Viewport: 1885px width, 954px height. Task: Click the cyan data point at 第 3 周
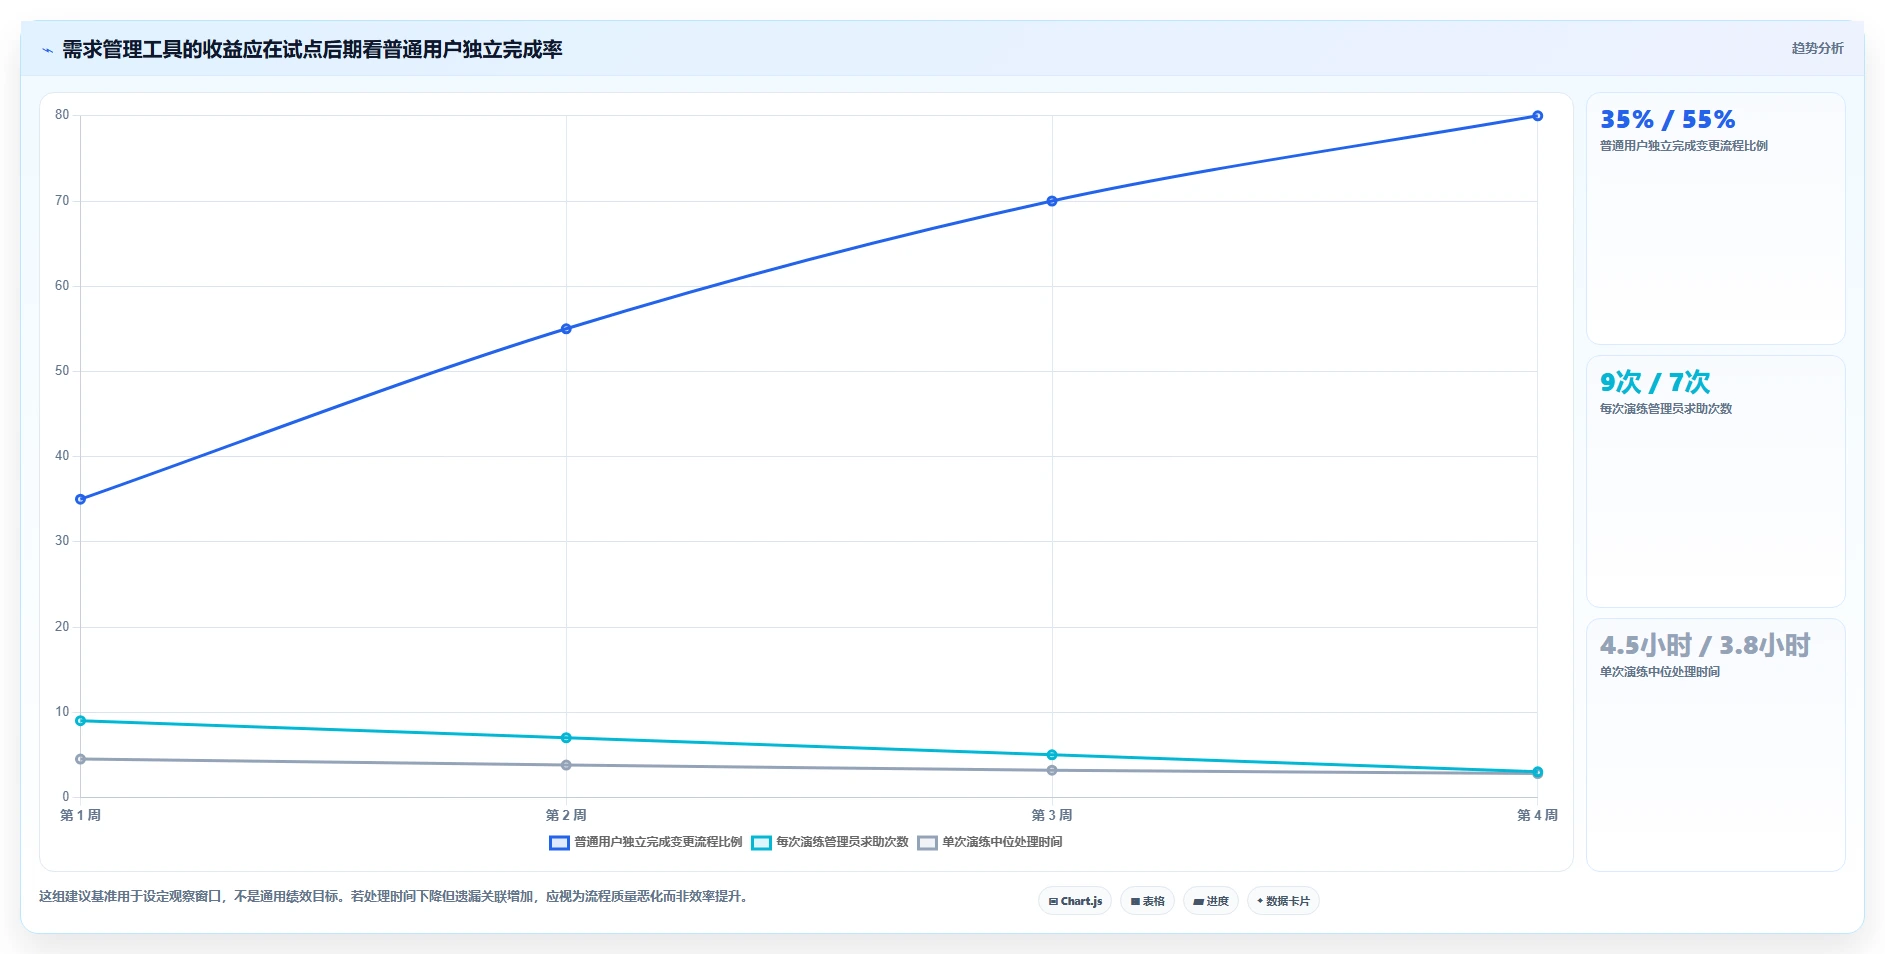pyautogui.click(x=1052, y=755)
